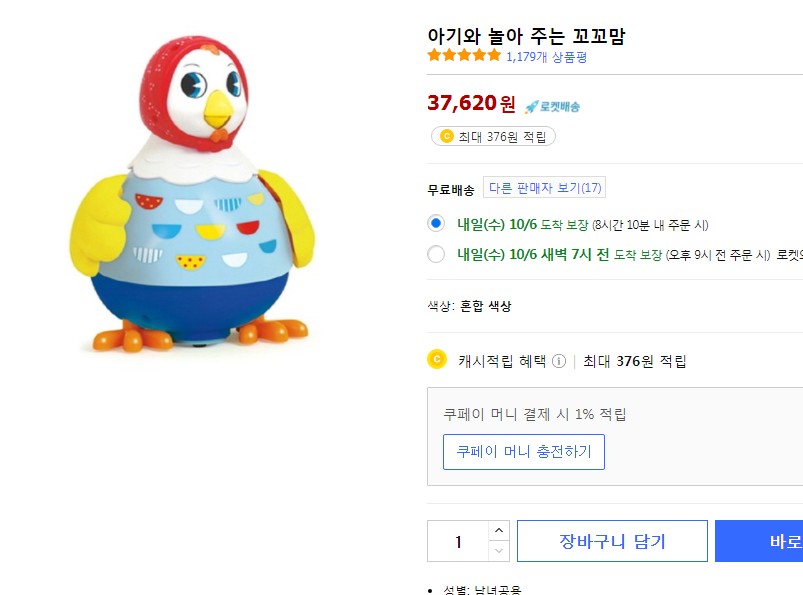
Task: Add to cart with 장바구니 담기
Action: click(612, 541)
